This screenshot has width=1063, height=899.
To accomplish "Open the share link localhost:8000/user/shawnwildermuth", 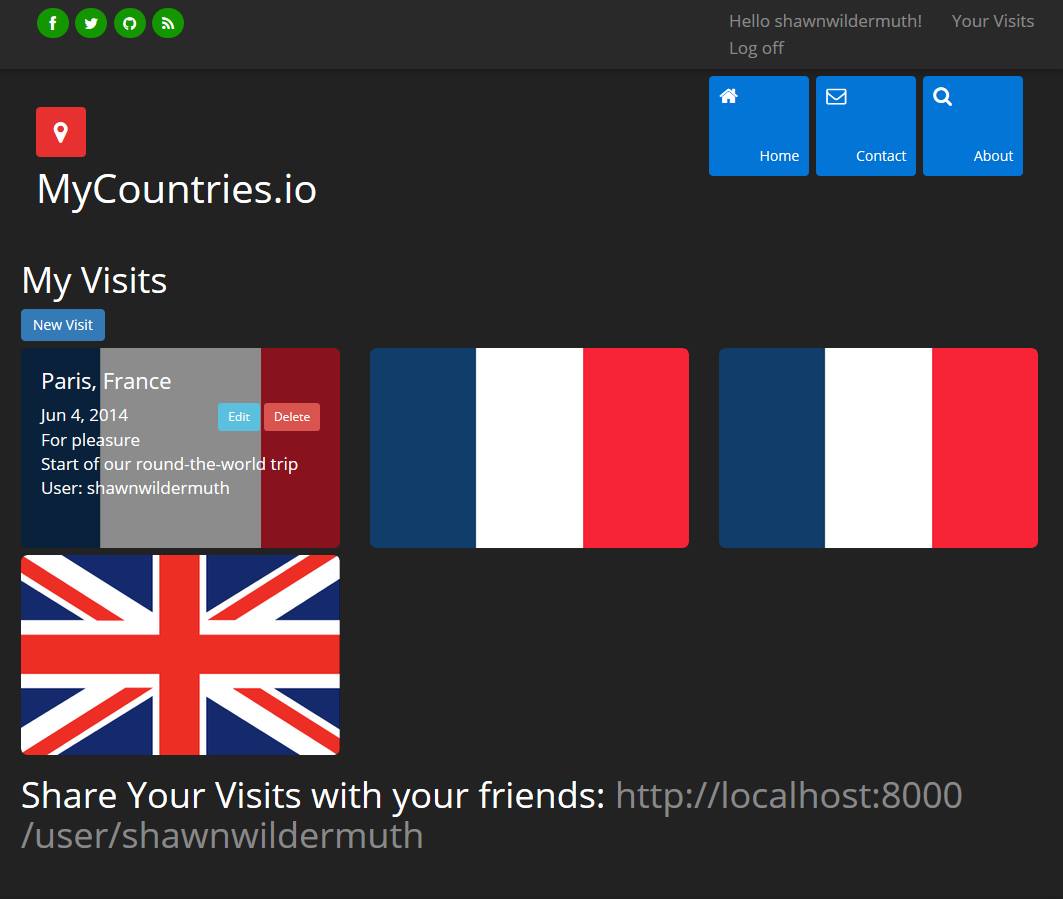I will click(492, 815).
